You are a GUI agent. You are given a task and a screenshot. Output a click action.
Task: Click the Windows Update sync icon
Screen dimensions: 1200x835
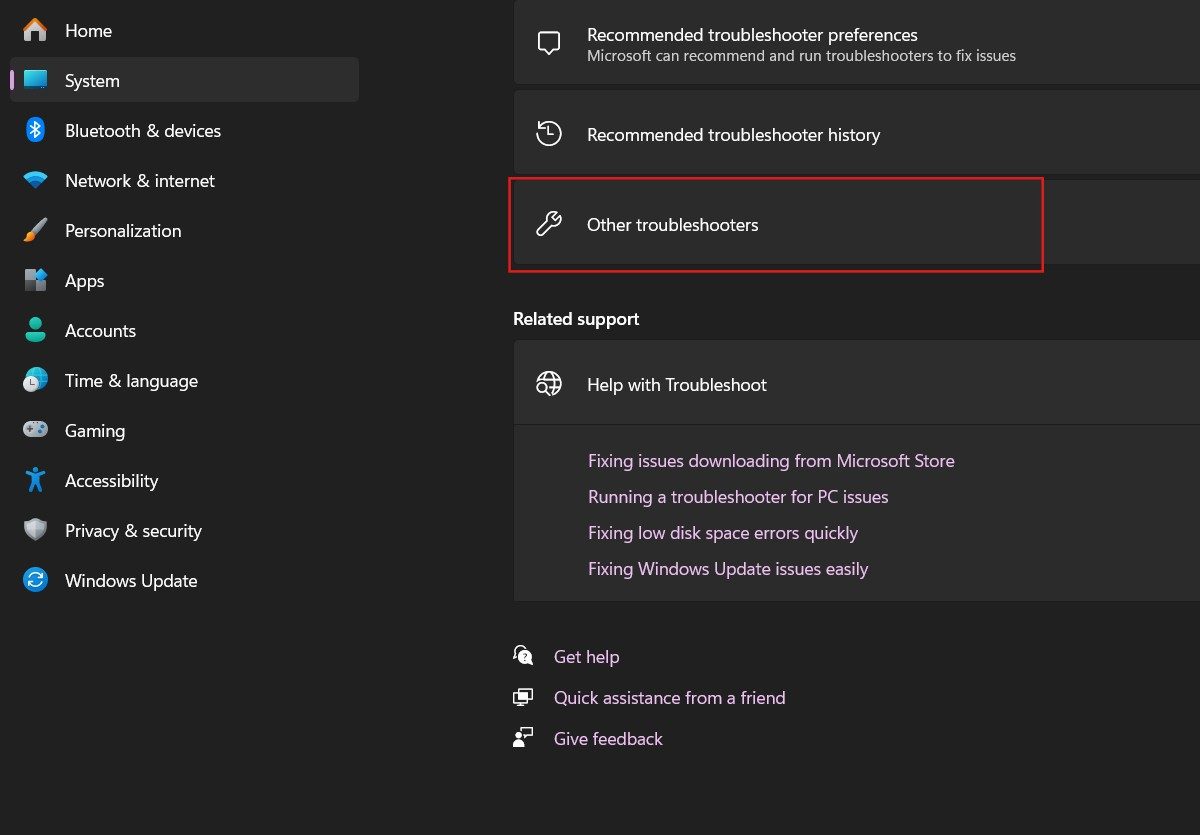(35, 581)
